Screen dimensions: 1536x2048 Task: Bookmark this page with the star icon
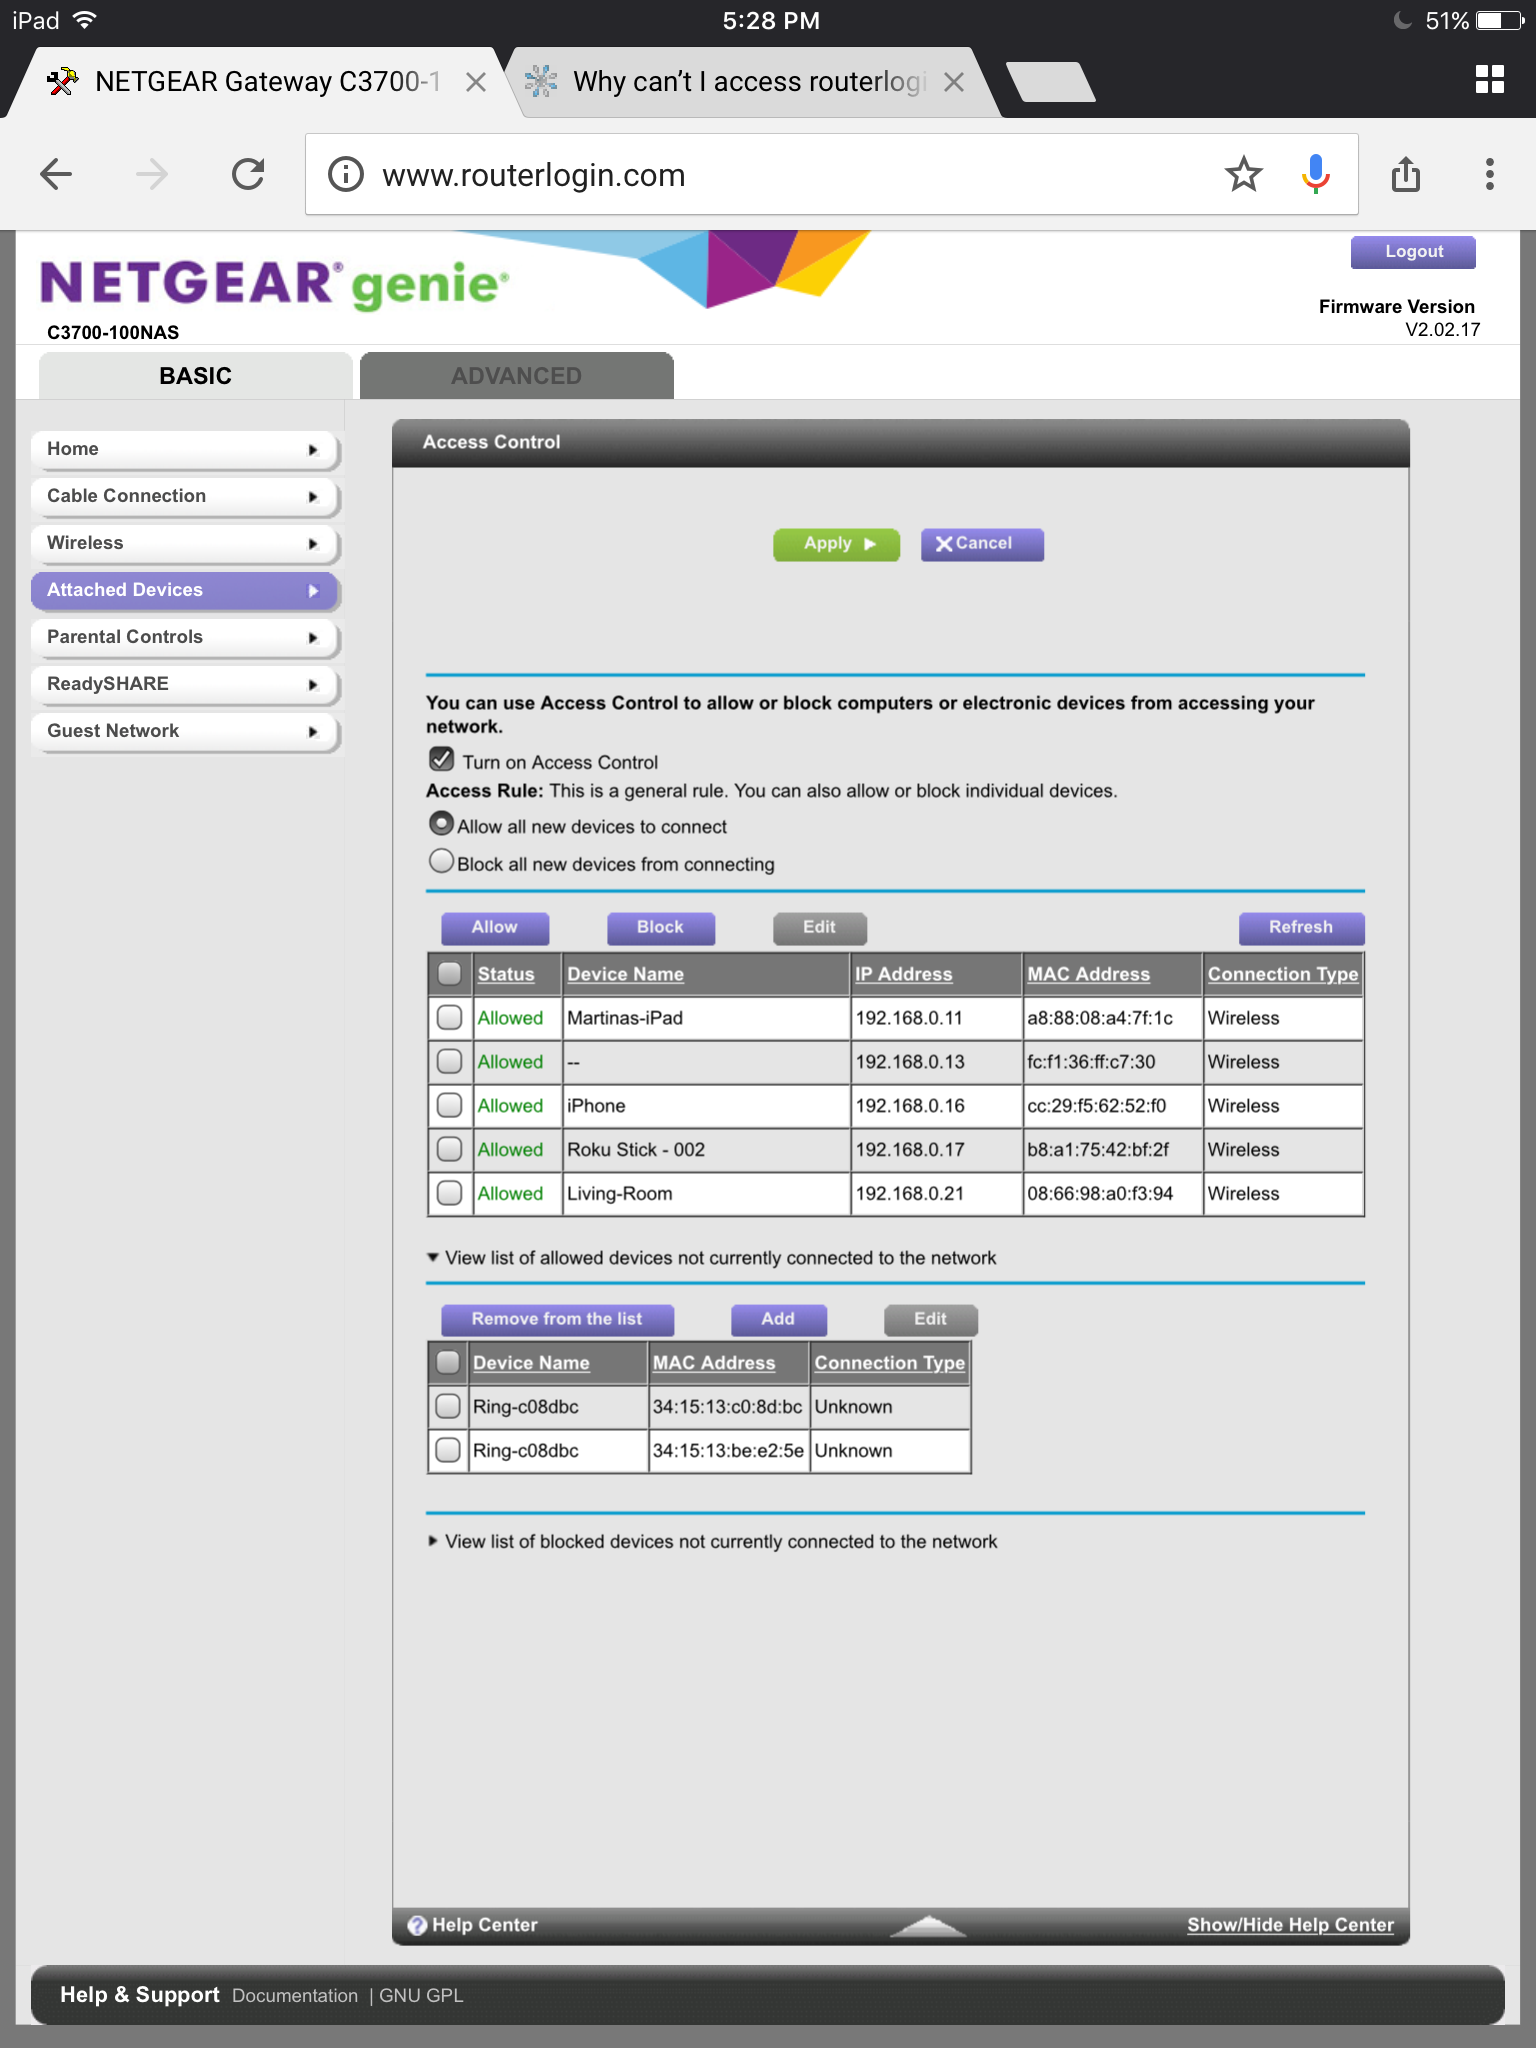click(1243, 174)
